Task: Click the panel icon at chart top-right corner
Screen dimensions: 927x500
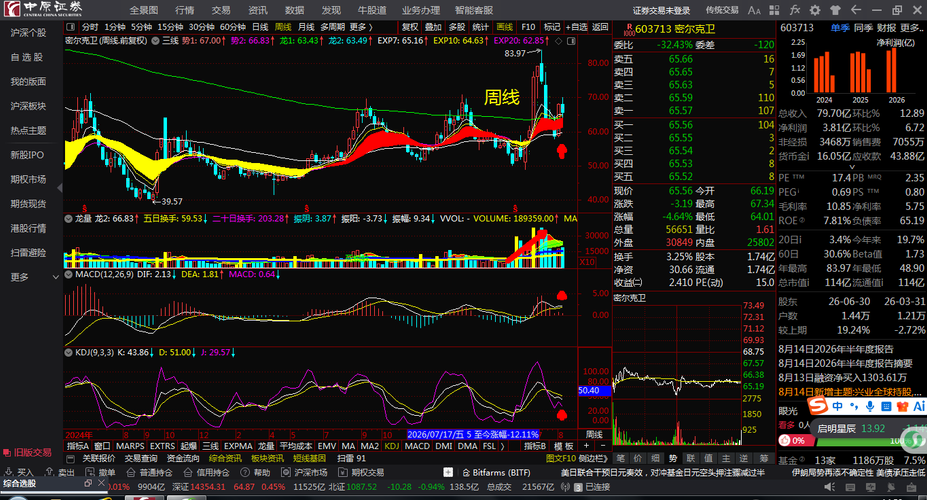Action: pos(571,41)
